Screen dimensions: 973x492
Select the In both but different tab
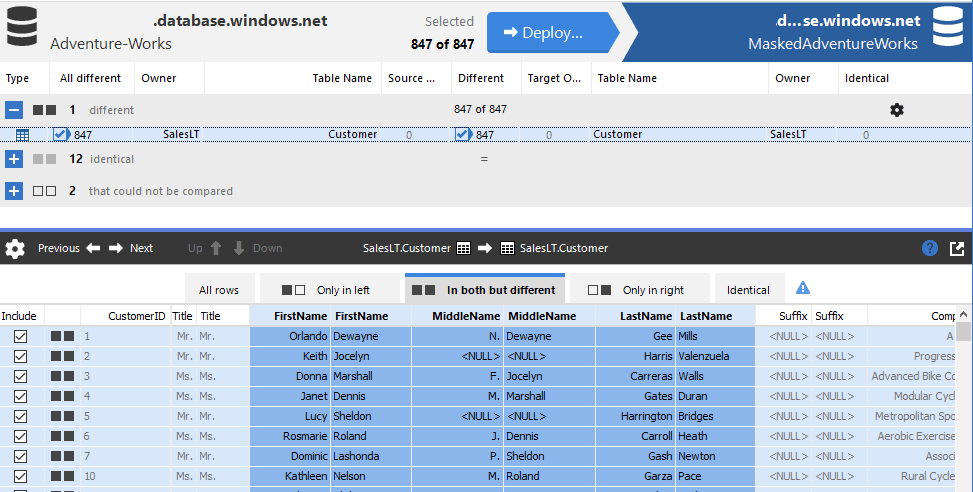tap(485, 288)
